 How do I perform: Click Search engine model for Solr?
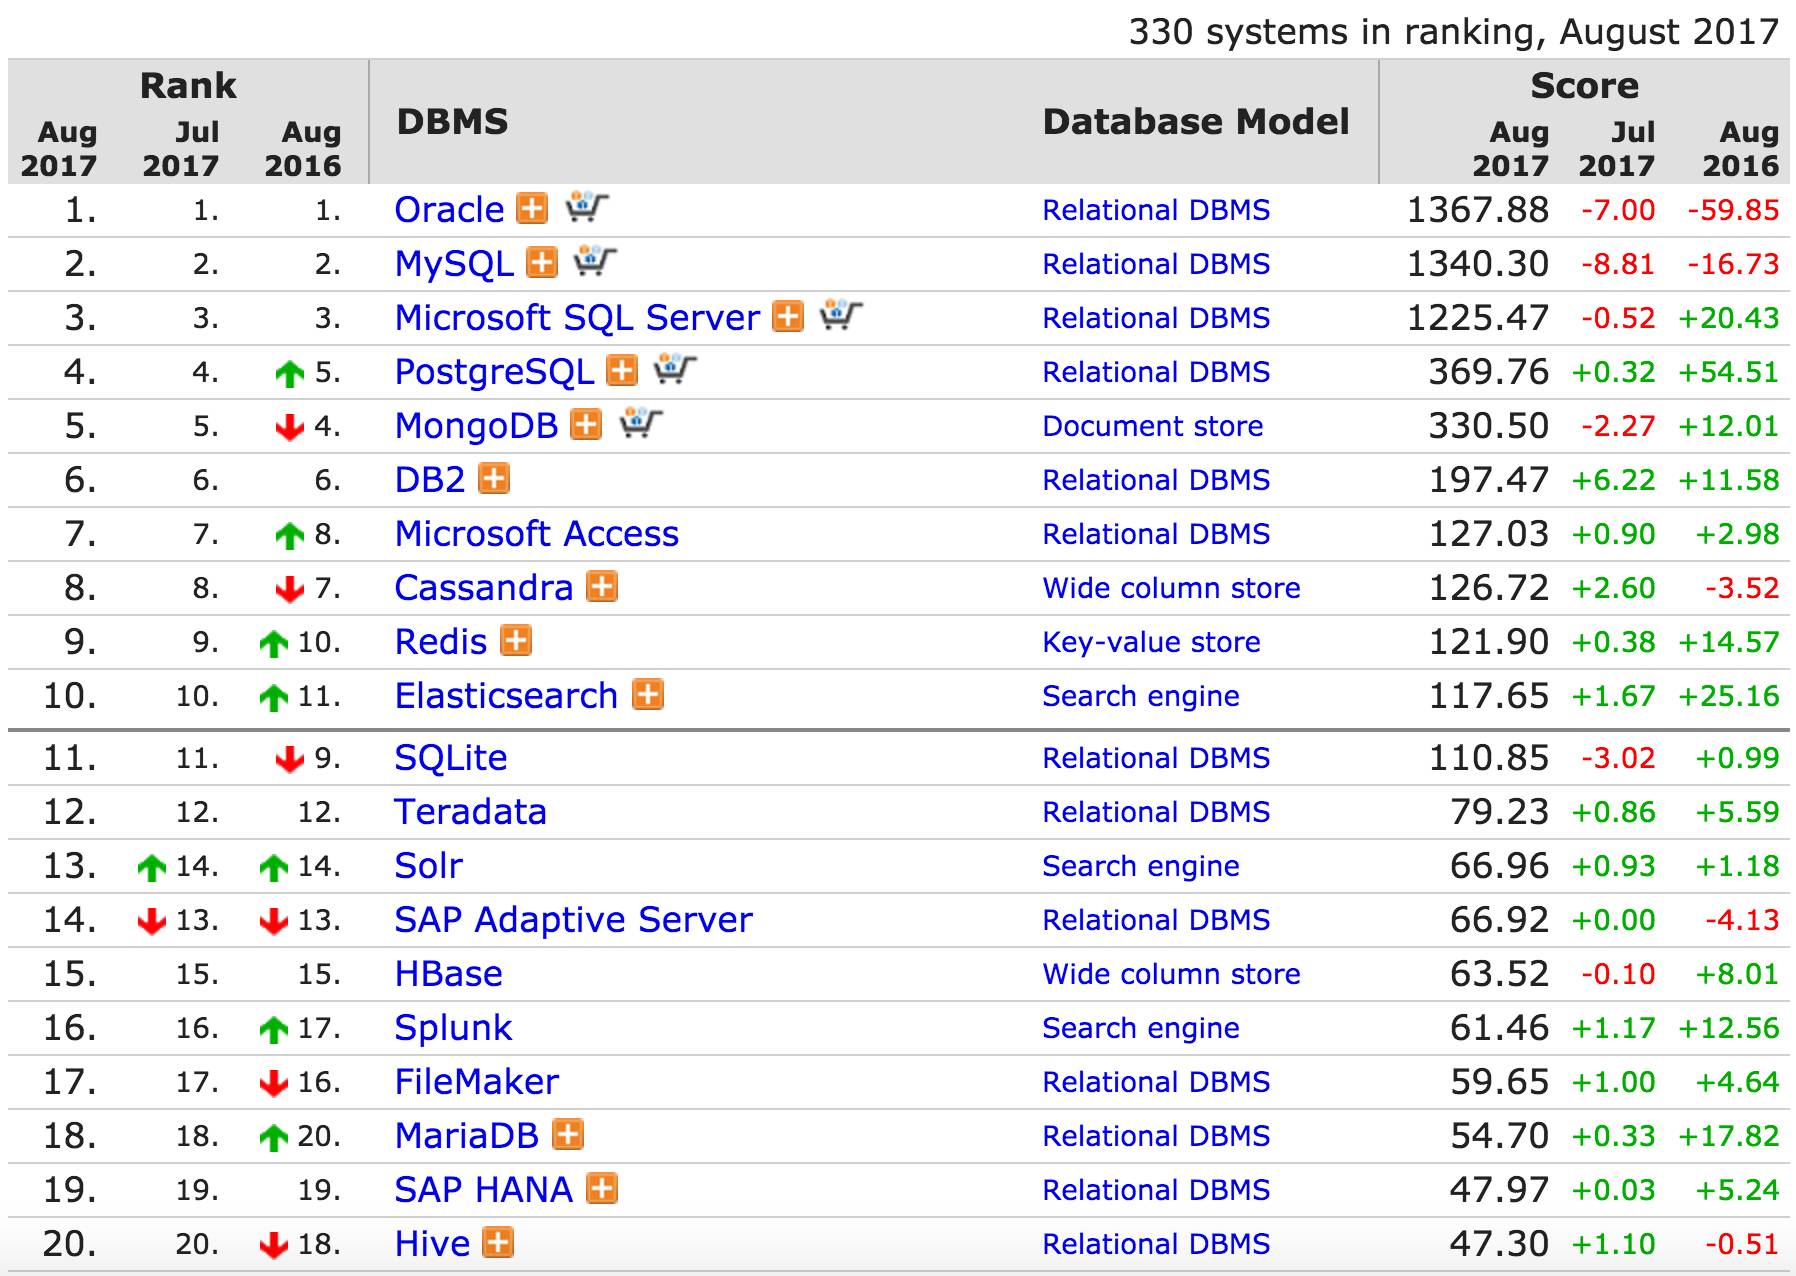[x=1141, y=866]
